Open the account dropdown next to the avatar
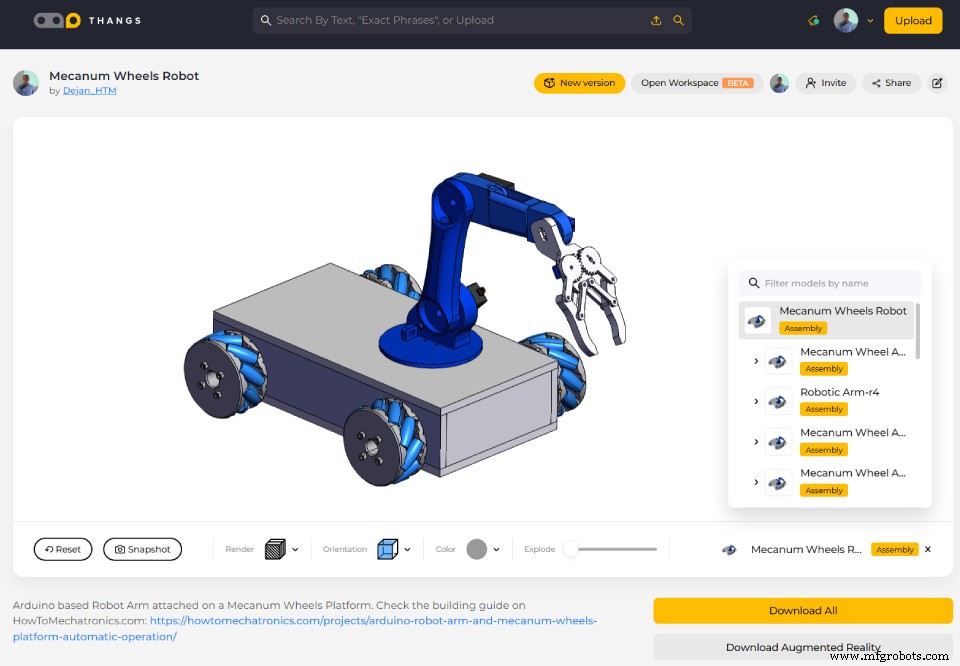This screenshot has height=666, width=960. coord(869,20)
